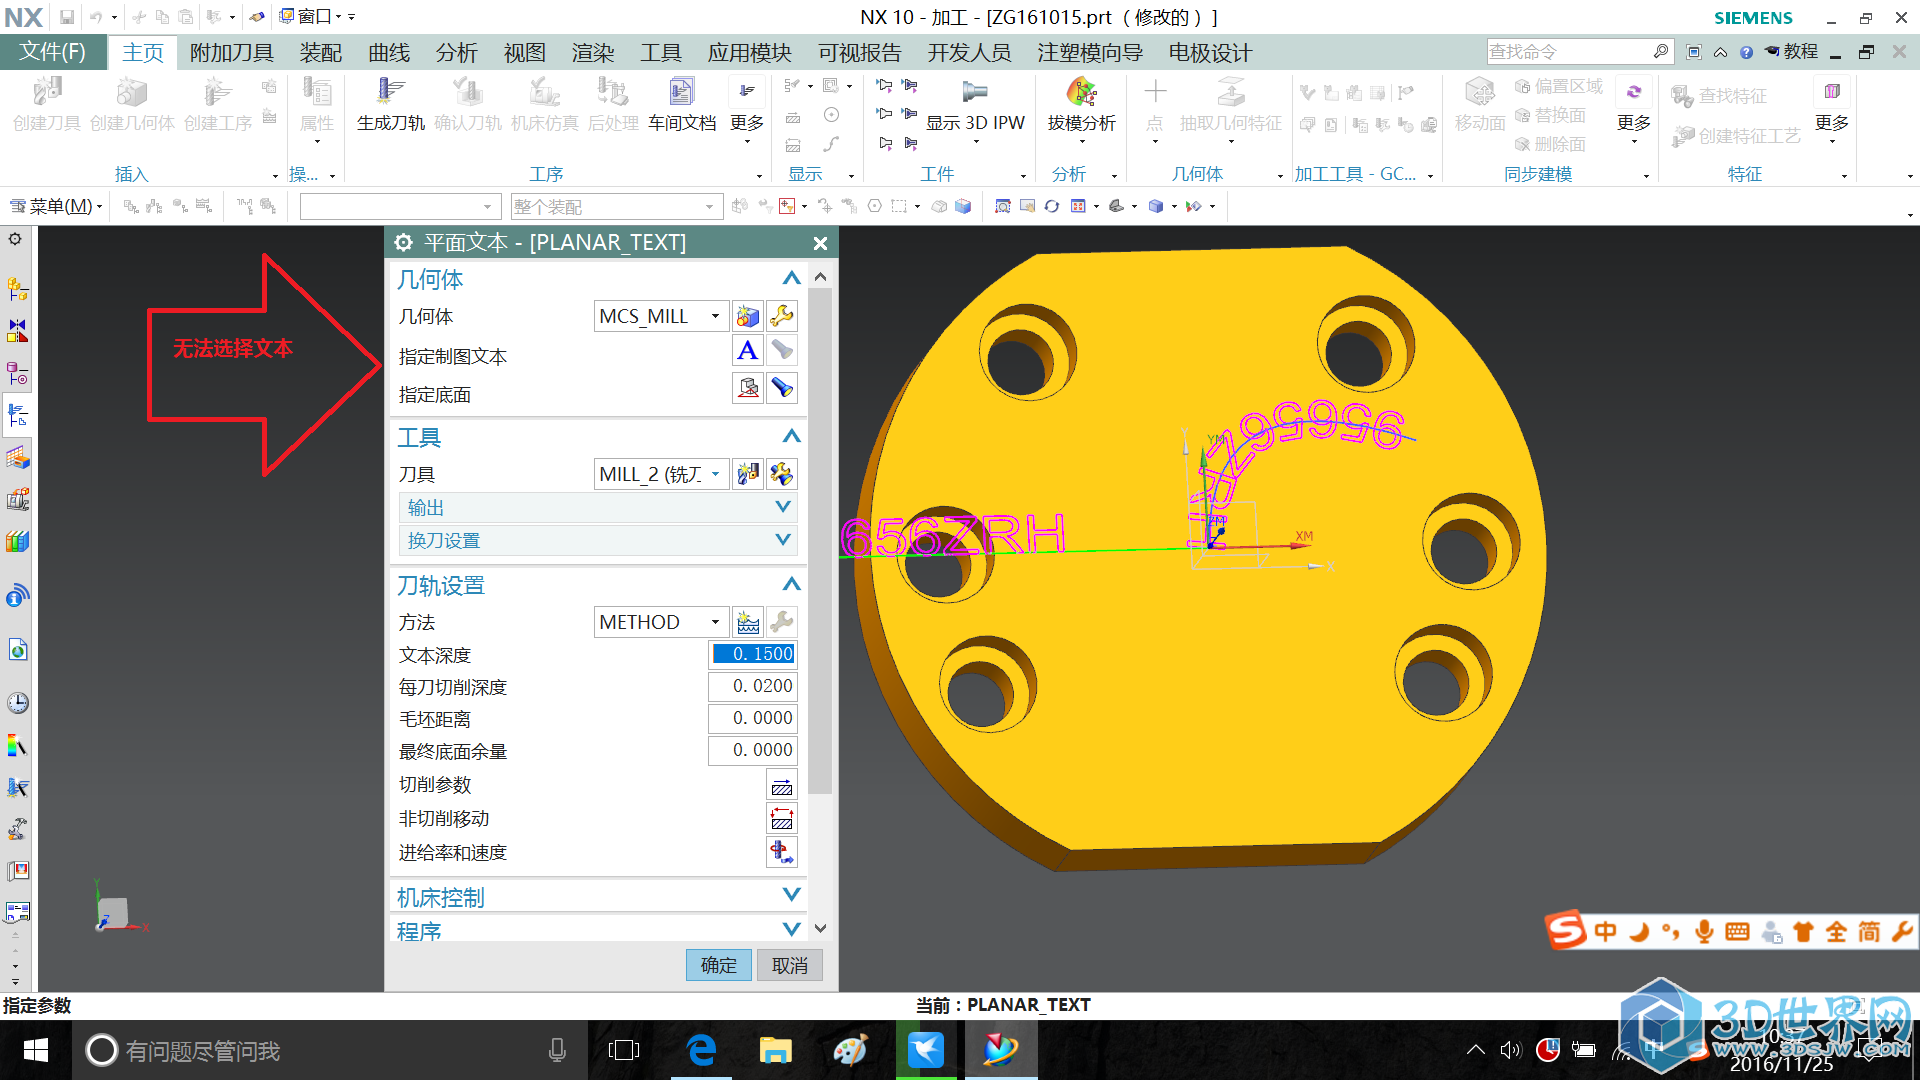Open the tool MILL_2 dropdown
This screenshot has height=1080, width=1920.
coord(715,474)
